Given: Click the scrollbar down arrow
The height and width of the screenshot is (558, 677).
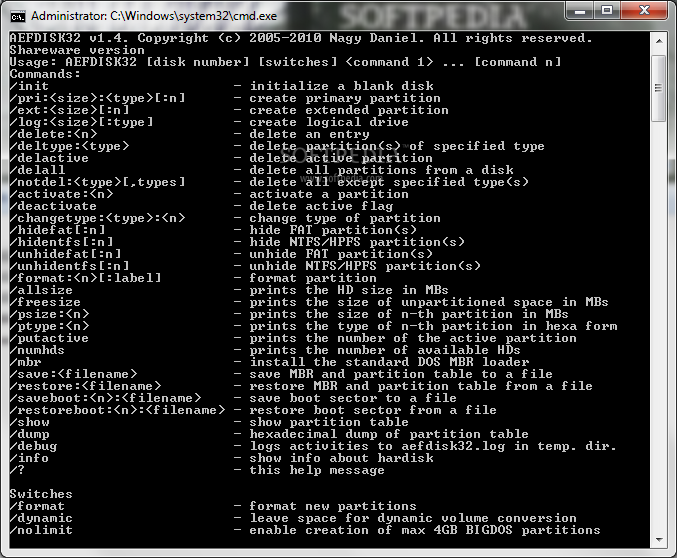Looking at the screenshot, I should (x=659, y=540).
